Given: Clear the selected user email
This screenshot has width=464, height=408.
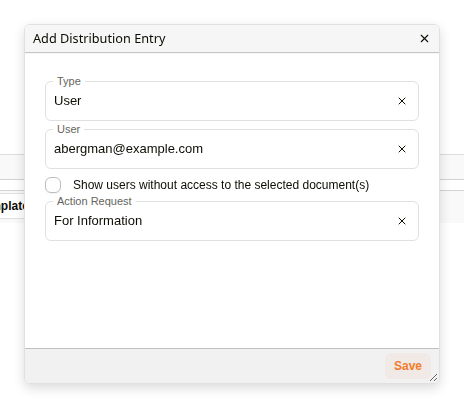Looking at the screenshot, I should click(x=402, y=149).
